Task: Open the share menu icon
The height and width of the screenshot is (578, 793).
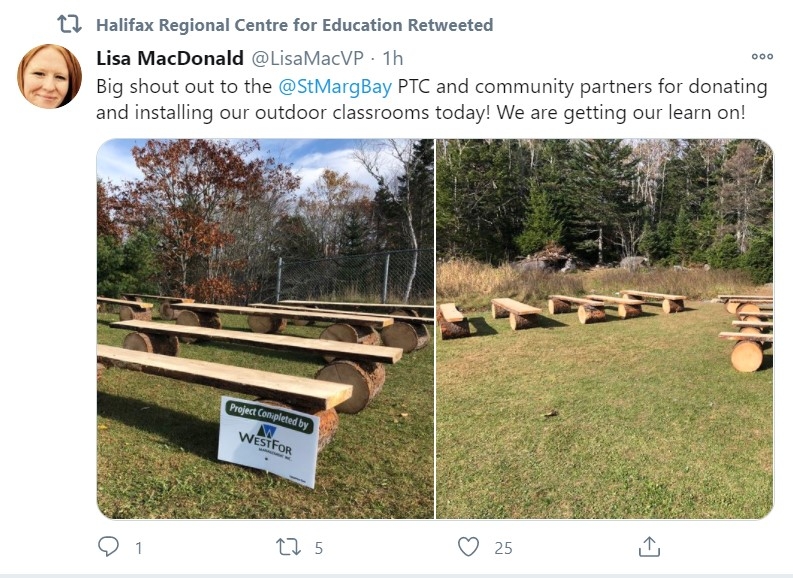Action: 649,546
